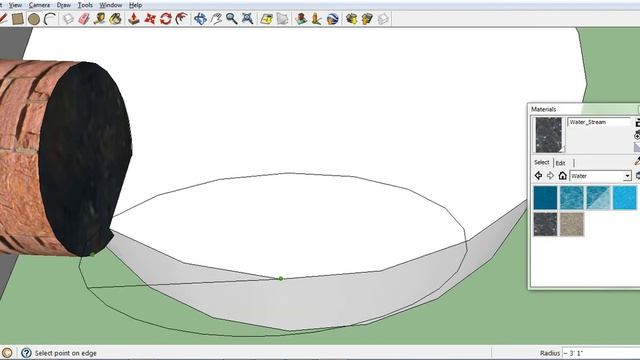Click the Add Location toolbar icon

click(x=267, y=19)
